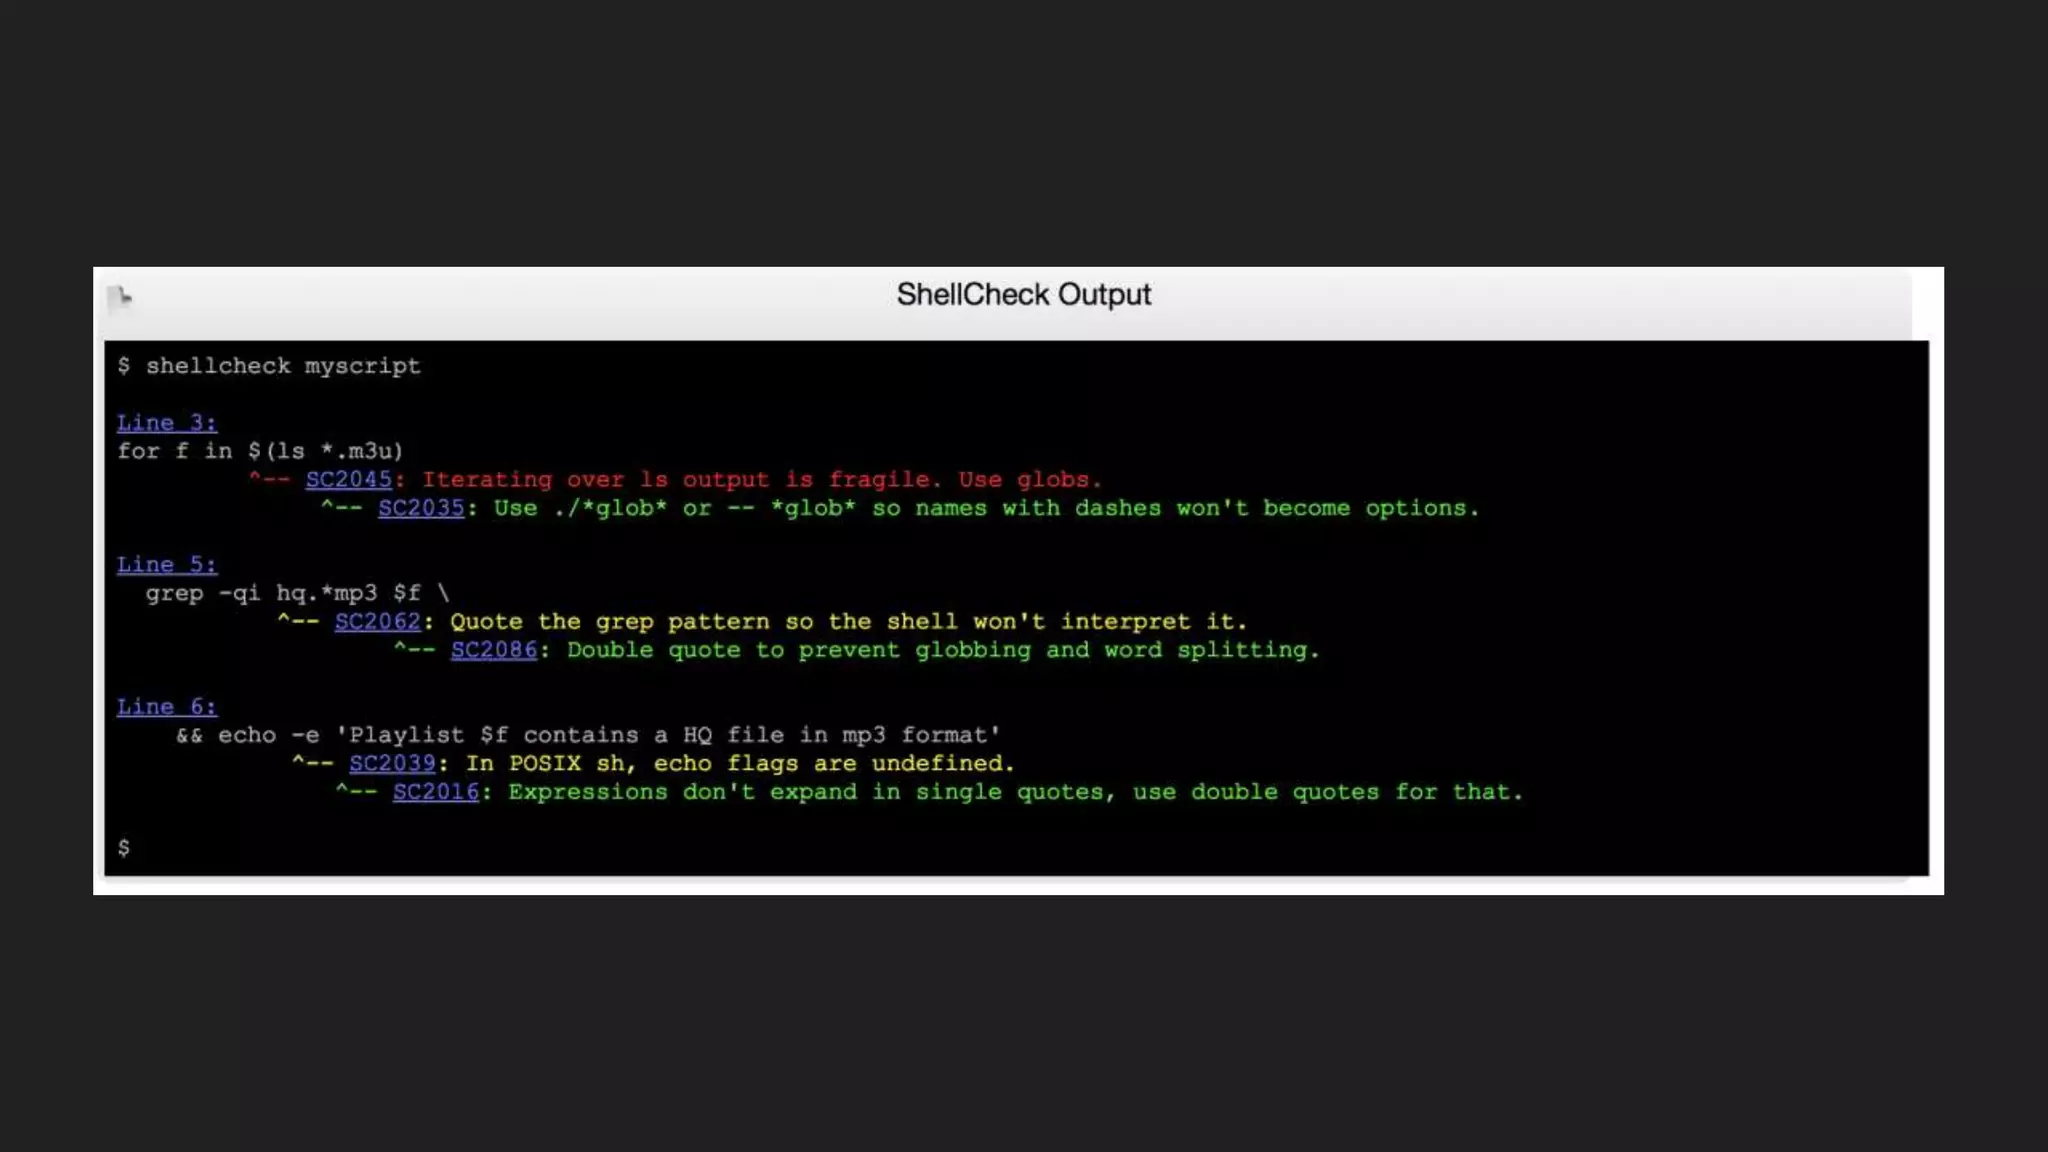This screenshot has height=1152, width=2048.
Task: Click the document icon in the title bar
Action: 120,297
